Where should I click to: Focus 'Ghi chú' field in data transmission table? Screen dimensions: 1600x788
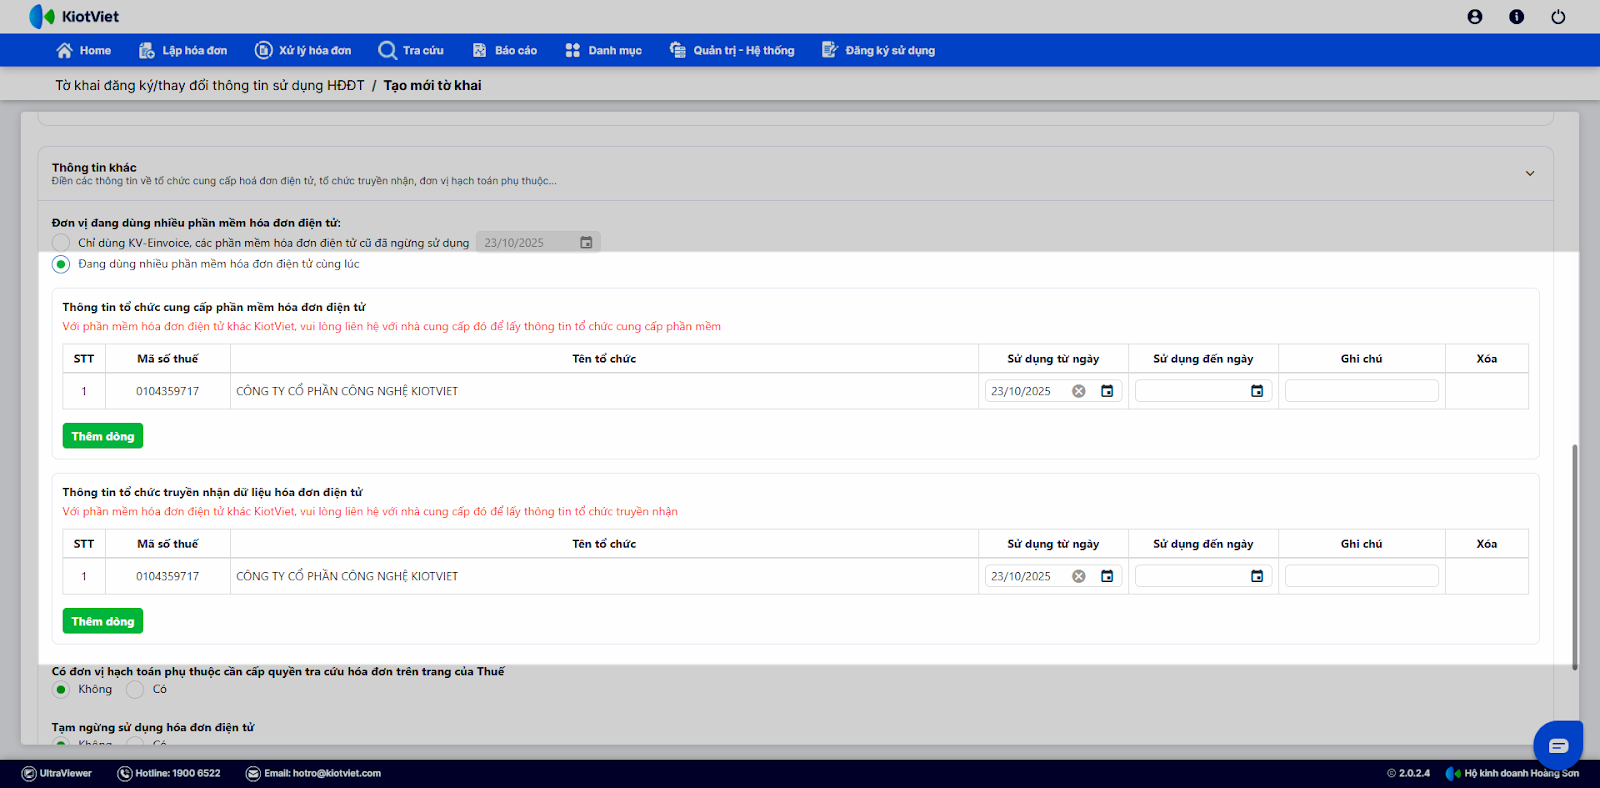(1362, 576)
